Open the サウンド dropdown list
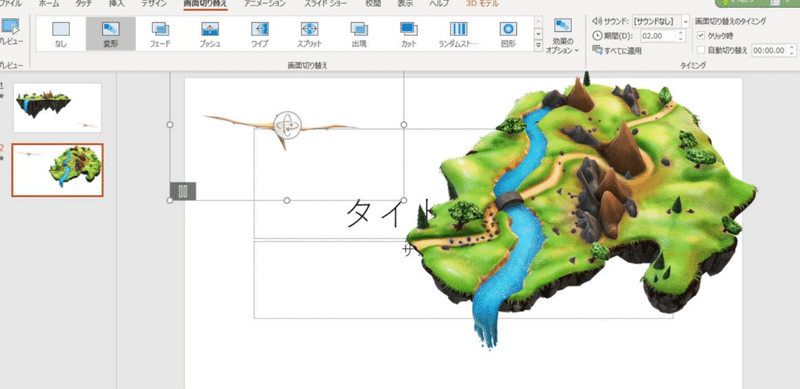 pos(685,21)
